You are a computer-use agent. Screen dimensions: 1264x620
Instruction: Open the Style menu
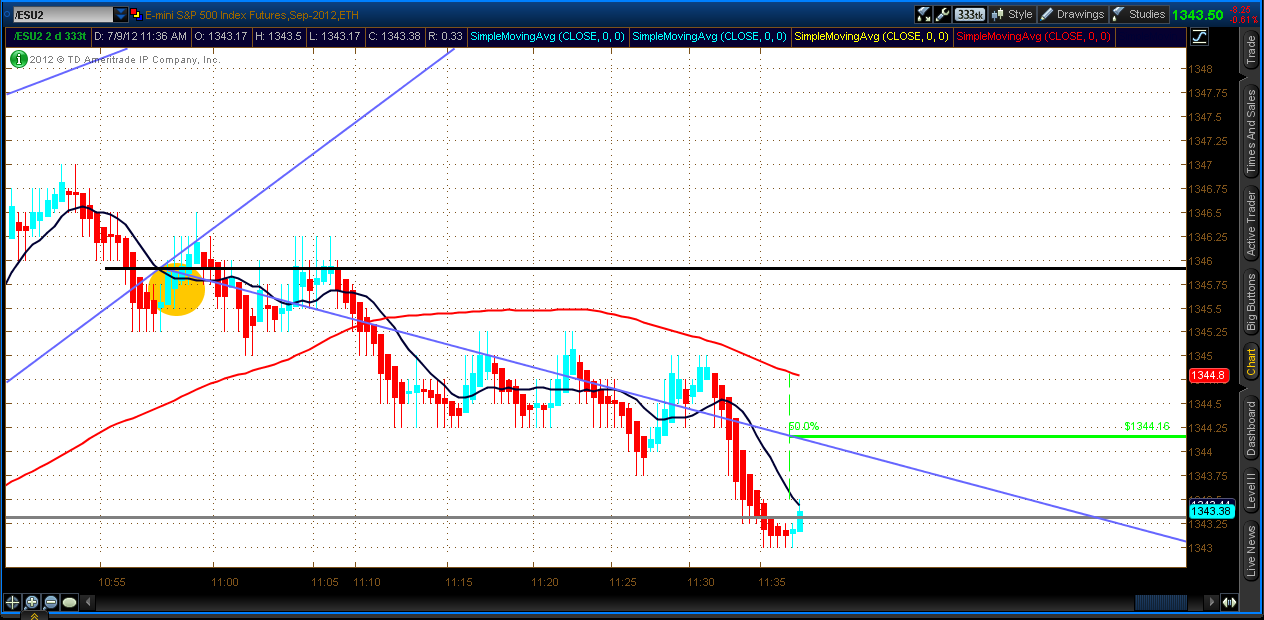point(1011,14)
